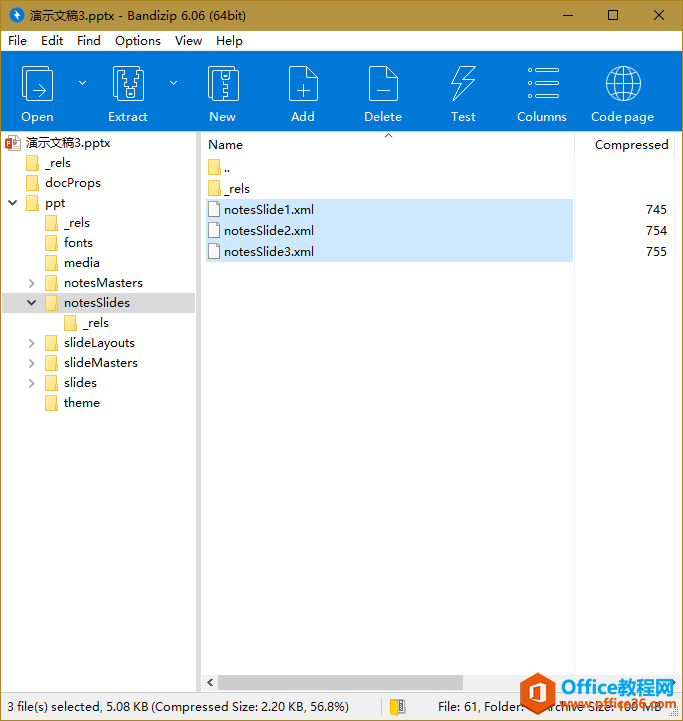Run the archive Test icon
This screenshot has height=721, width=683.
(x=463, y=86)
